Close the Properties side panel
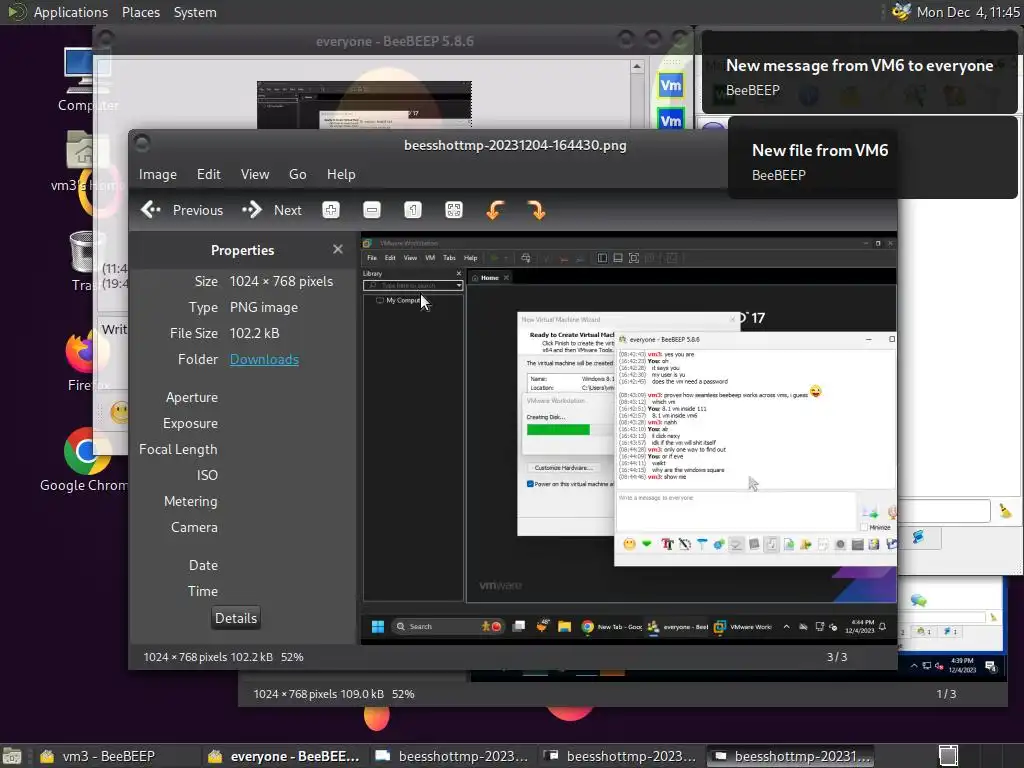Viewport: 1024px width, 768px height. pyautogui.click(x=338, y=249)
